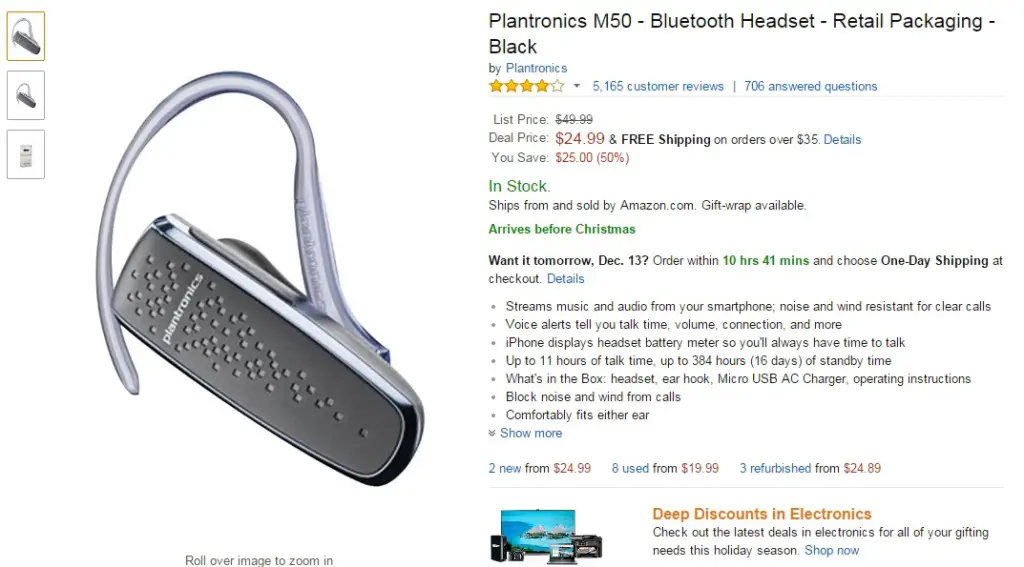Select the third packaging thumbnail image
This screenshot has height=567, width=1024.
tap(26, 154)
